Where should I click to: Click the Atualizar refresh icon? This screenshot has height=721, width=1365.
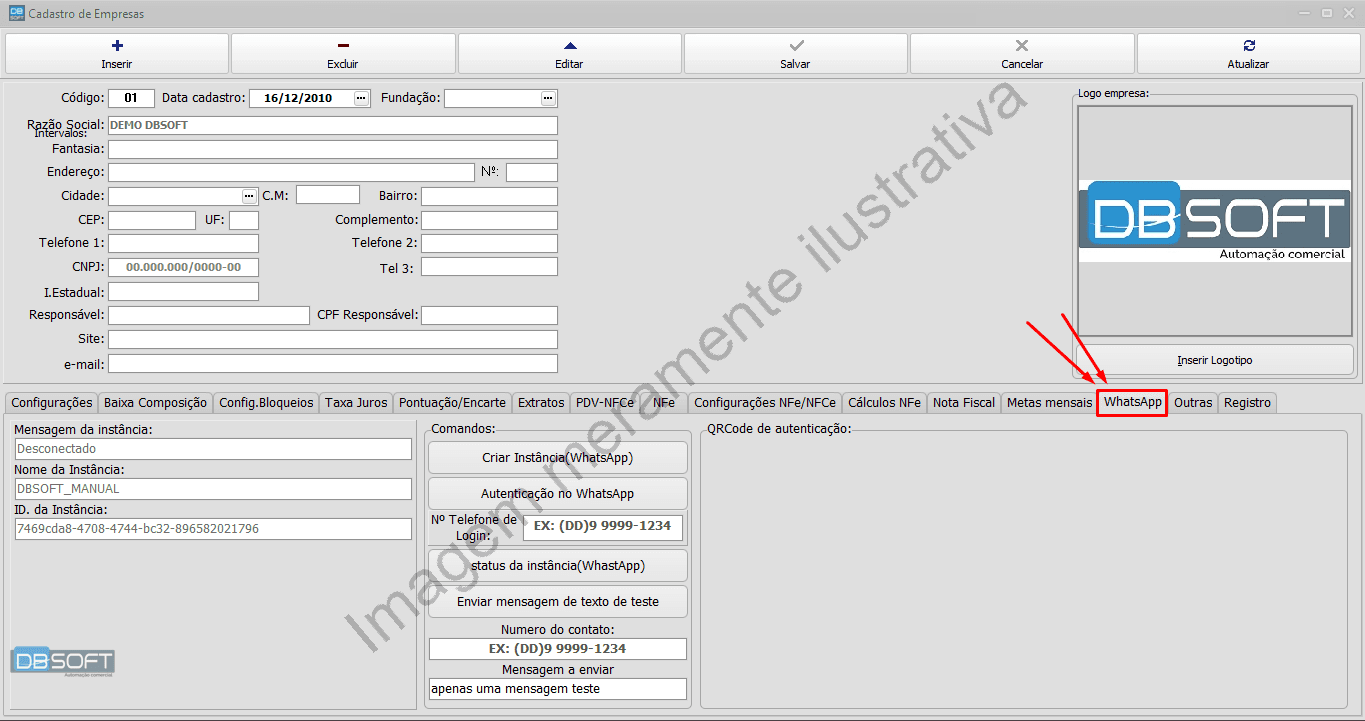pos(1248,46)
